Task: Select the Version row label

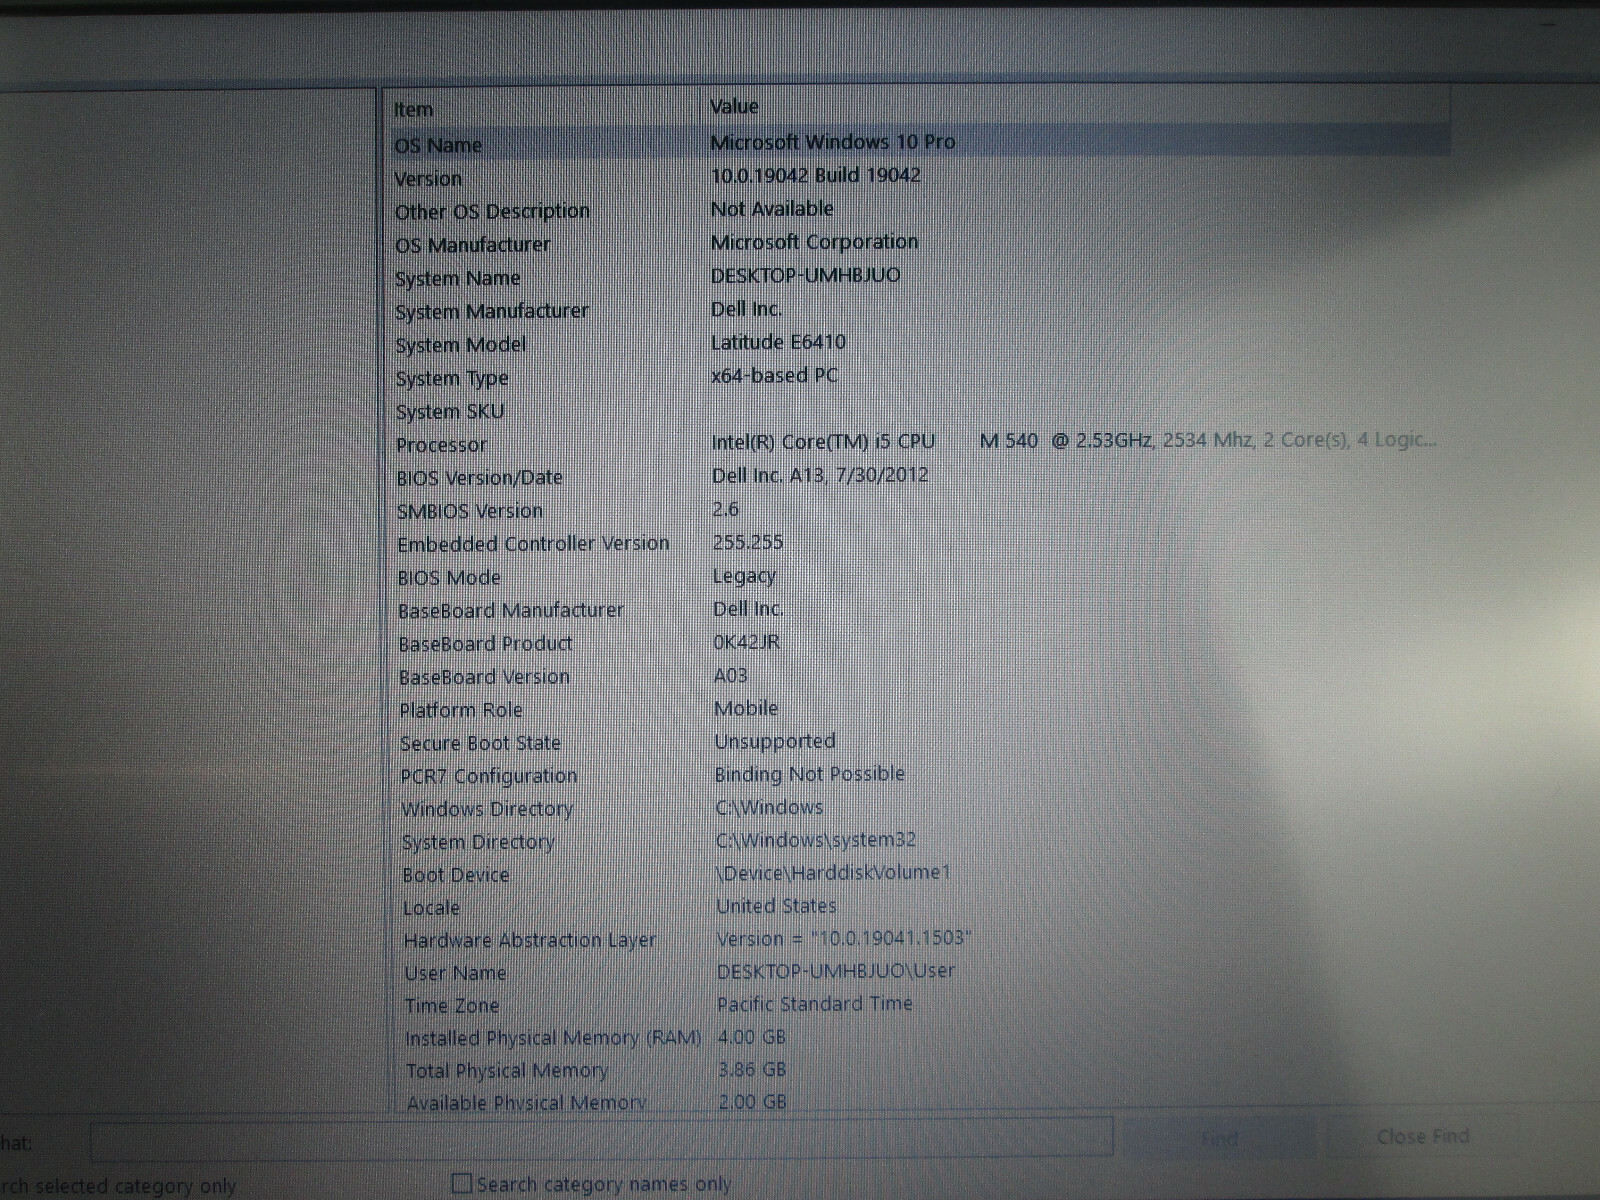Action: click(428, 179)
